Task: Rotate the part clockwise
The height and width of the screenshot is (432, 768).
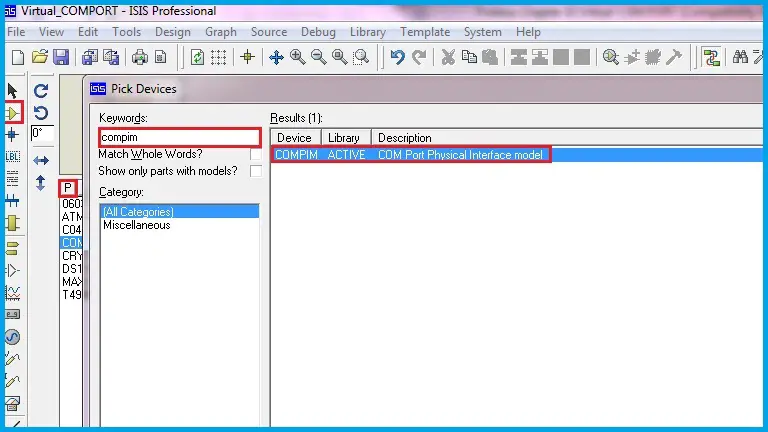Action: pyautogui.click(x=41, y=91)
